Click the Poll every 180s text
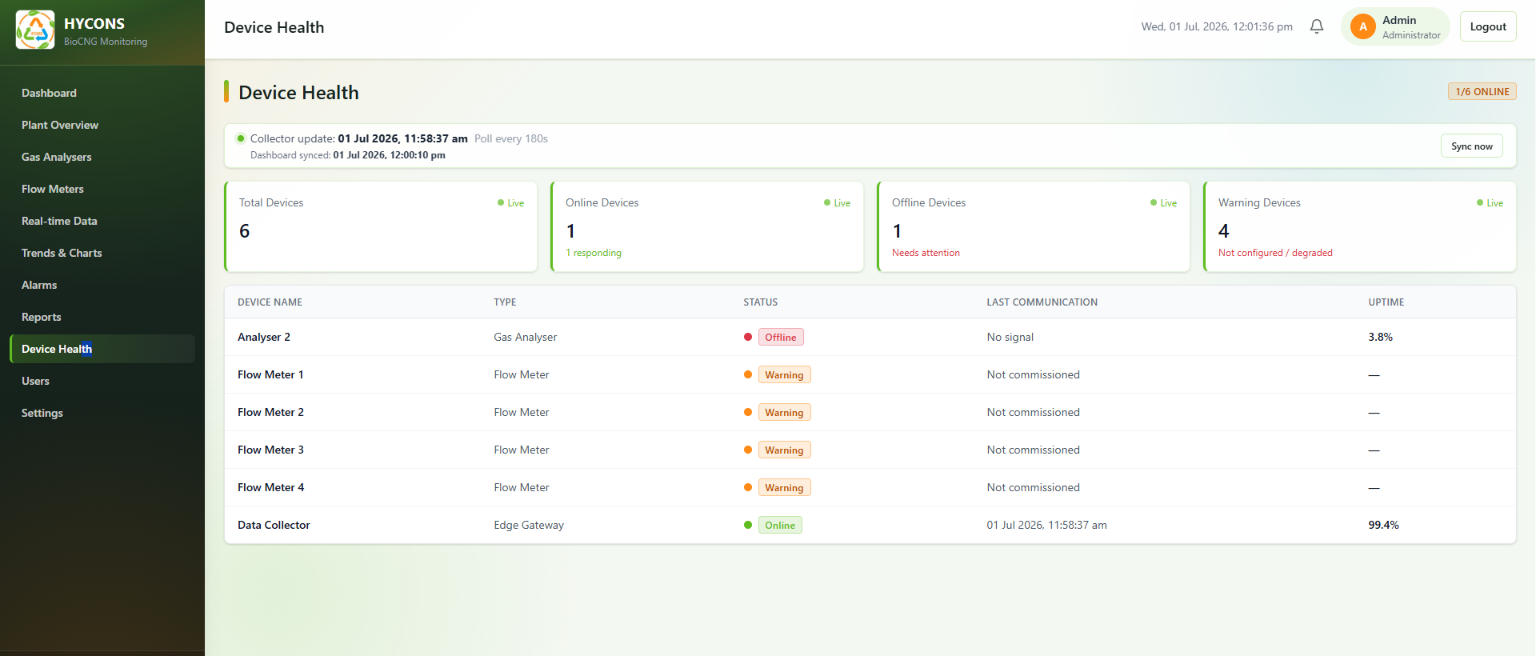Screen dimensions: 1536x657 point(511,138)
